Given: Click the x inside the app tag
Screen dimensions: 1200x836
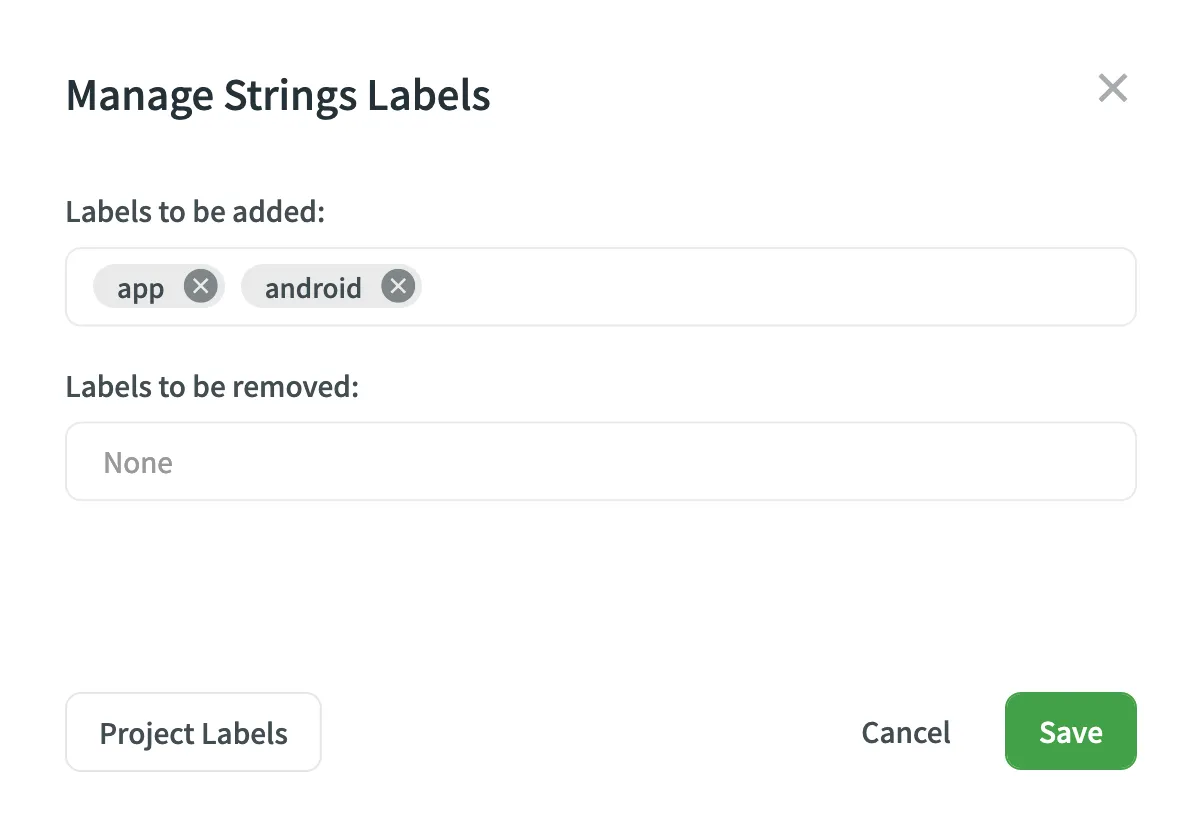Looking at the screenshot, I should (200, 285).
